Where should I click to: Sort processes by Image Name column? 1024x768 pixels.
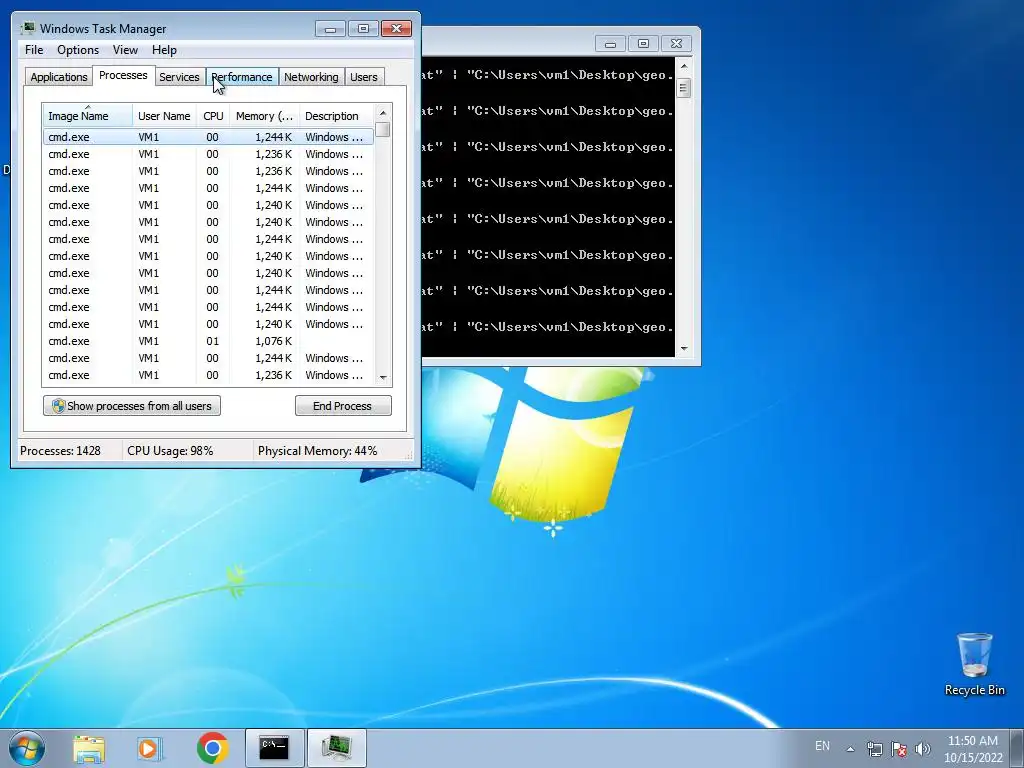pyautogui.click(x=88, y=116)
